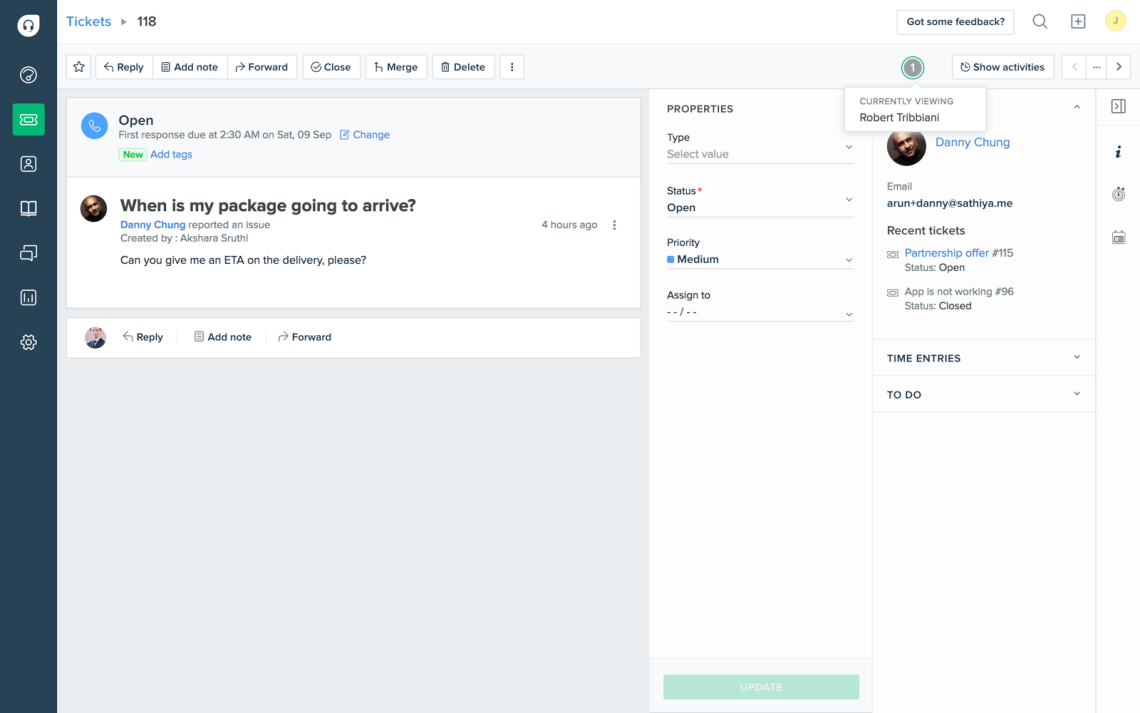Collapse the right-side panel
This screenshot has width=1140, height=713.
(1120, 103)
